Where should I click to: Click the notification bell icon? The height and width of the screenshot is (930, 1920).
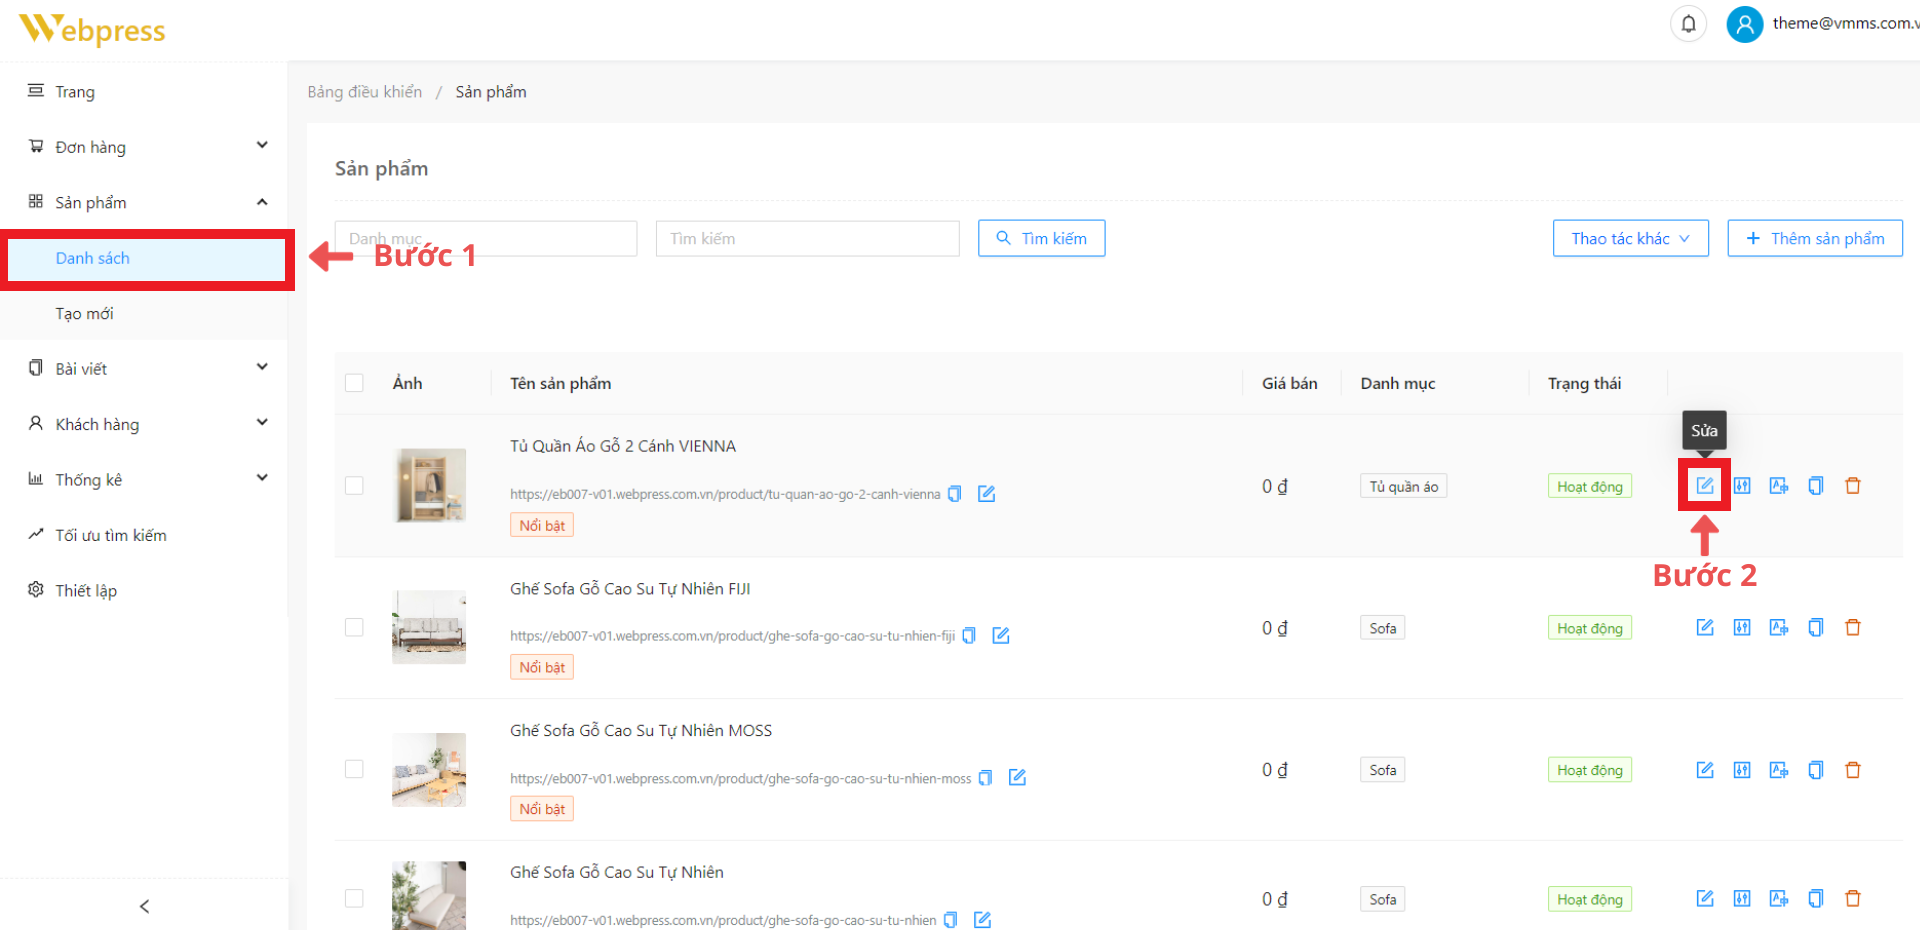point(1688,24)
